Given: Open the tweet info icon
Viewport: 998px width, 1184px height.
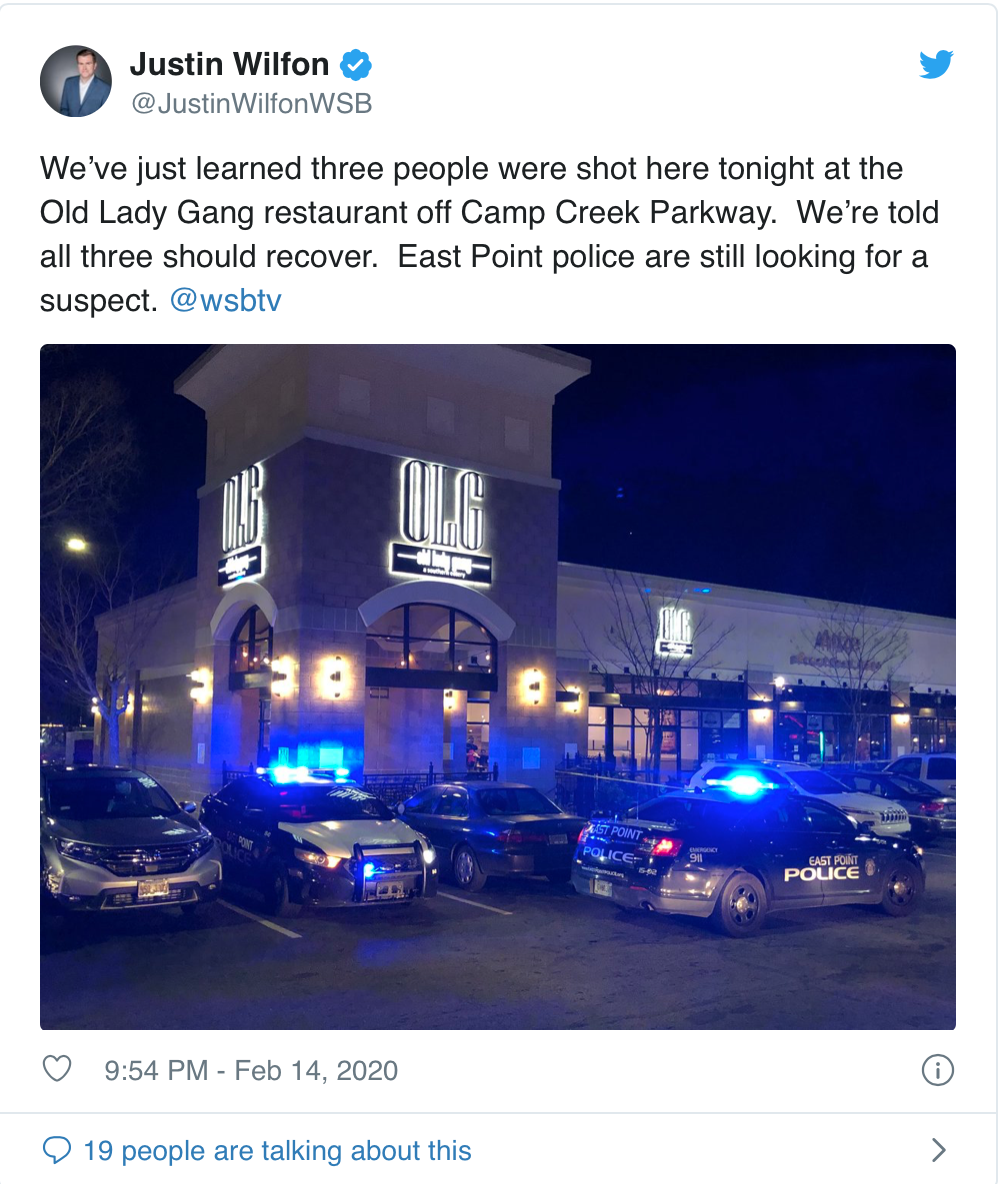Looking at the screenshot, I should click(x=938, y=1070).
